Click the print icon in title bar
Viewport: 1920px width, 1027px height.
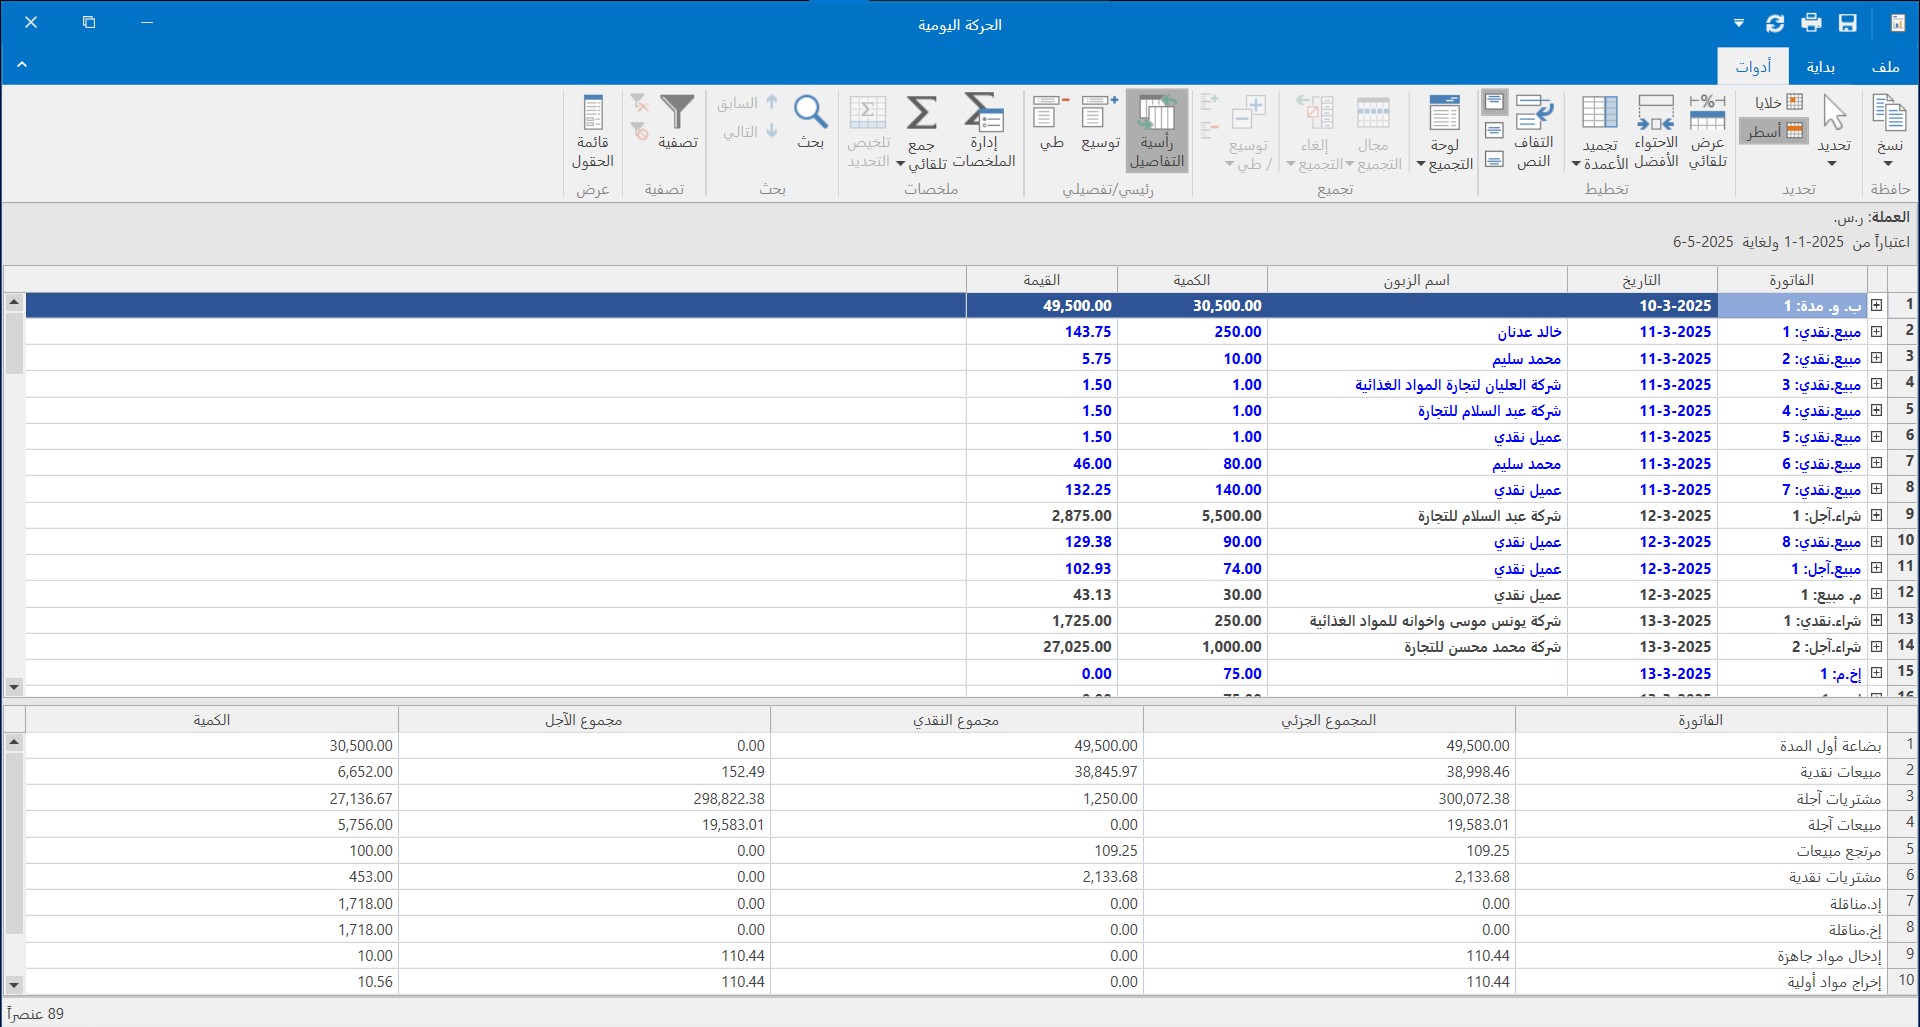click(x=1811, y=23)
